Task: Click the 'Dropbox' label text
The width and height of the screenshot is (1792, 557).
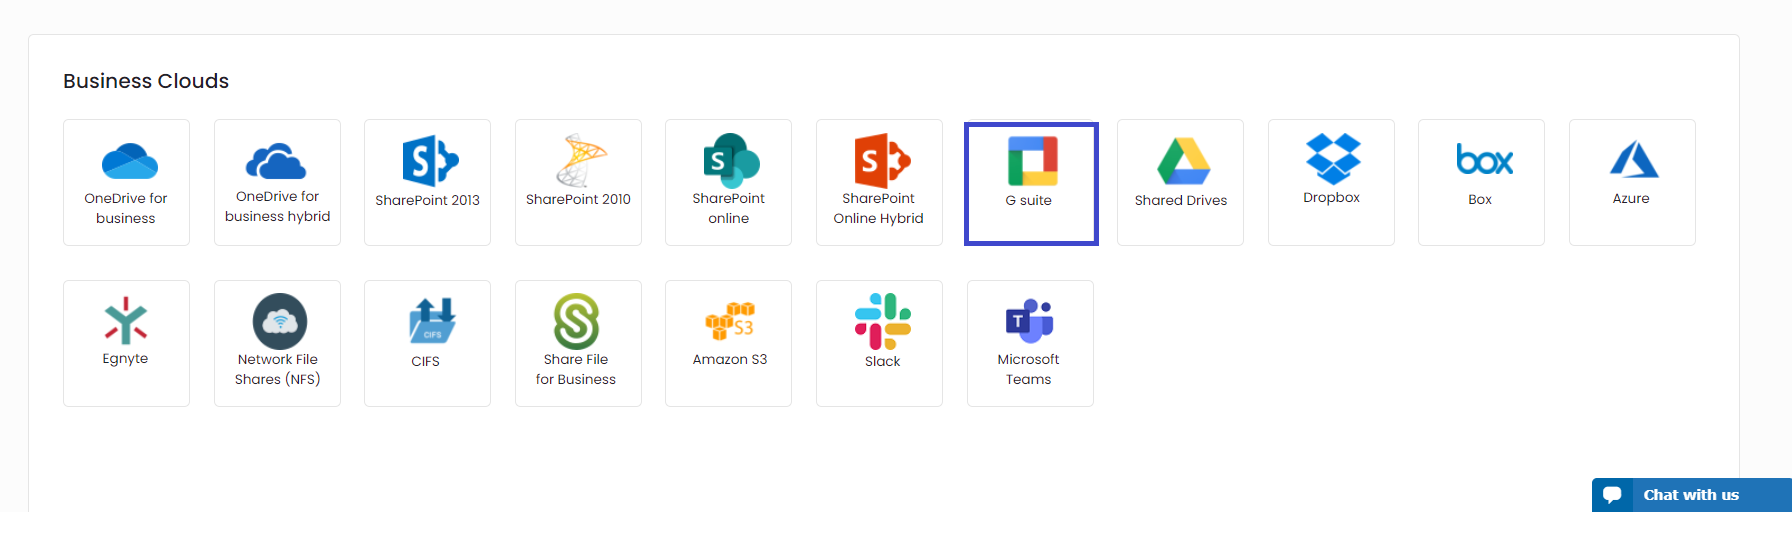Action: coord(1331,197)
